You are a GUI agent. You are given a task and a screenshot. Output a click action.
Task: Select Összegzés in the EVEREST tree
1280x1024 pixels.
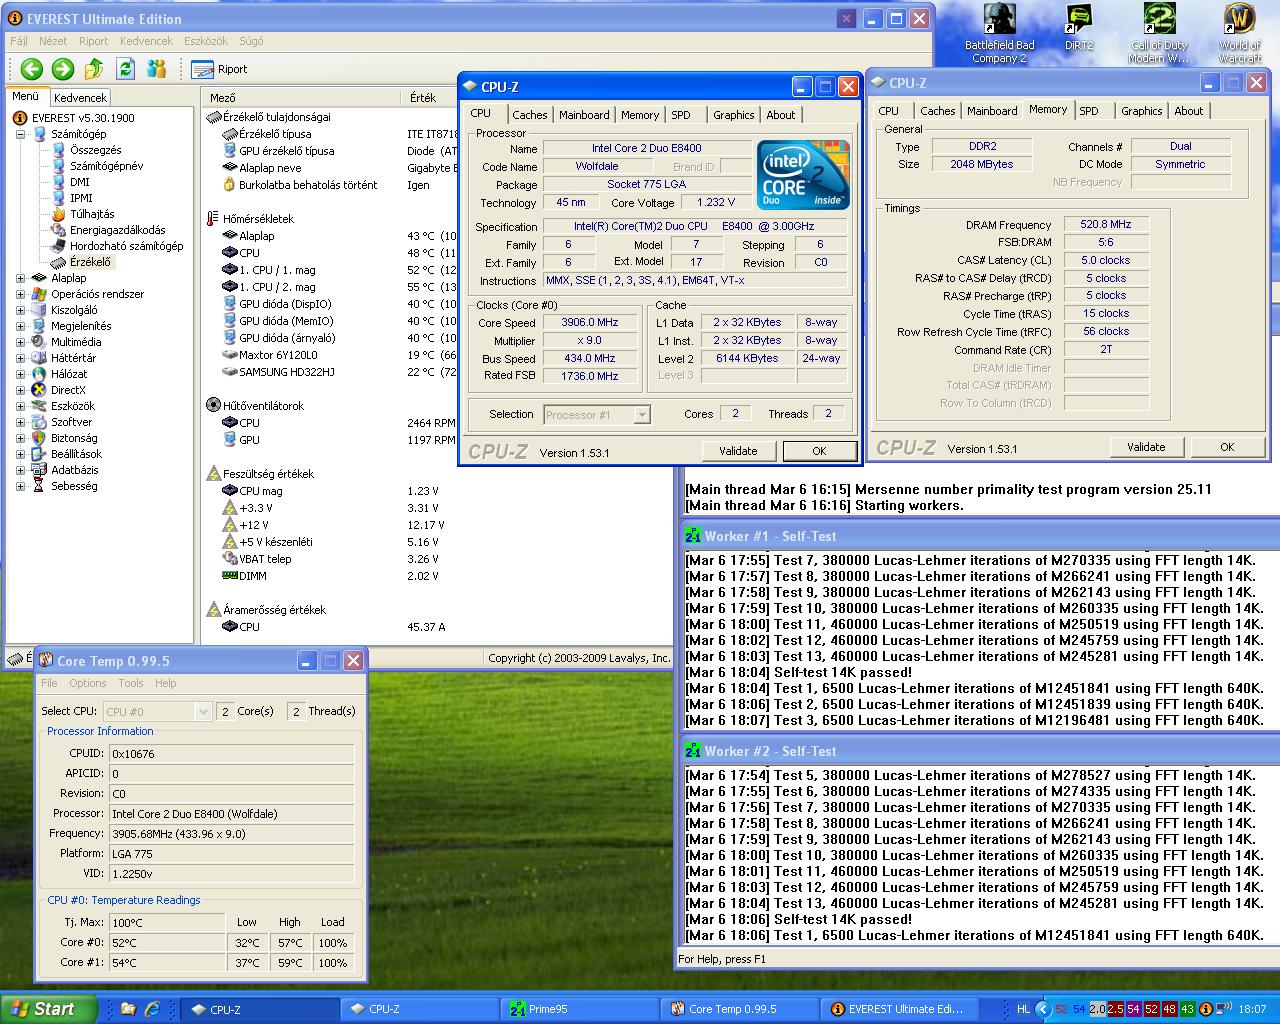(95, 150)
